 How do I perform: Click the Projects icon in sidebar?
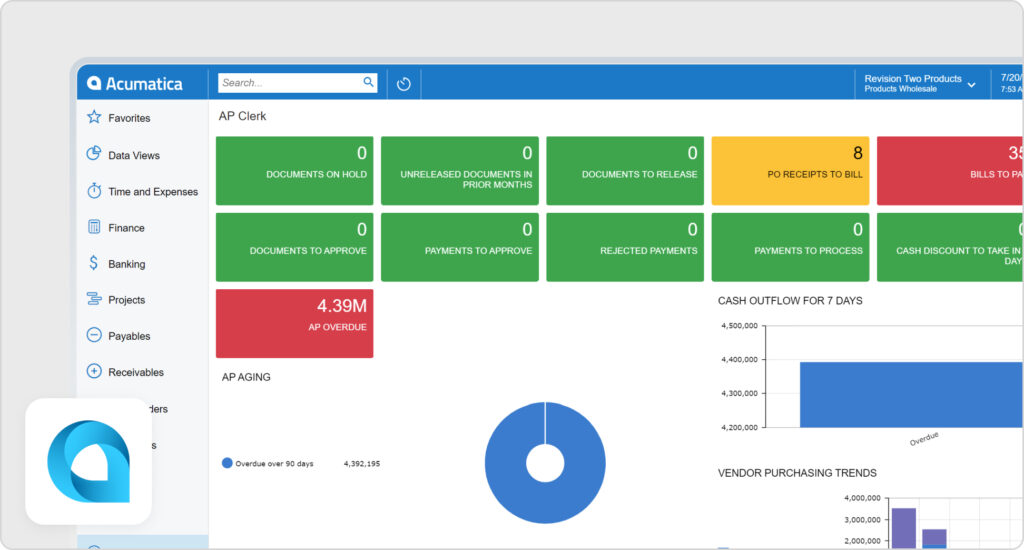[94, 299]
